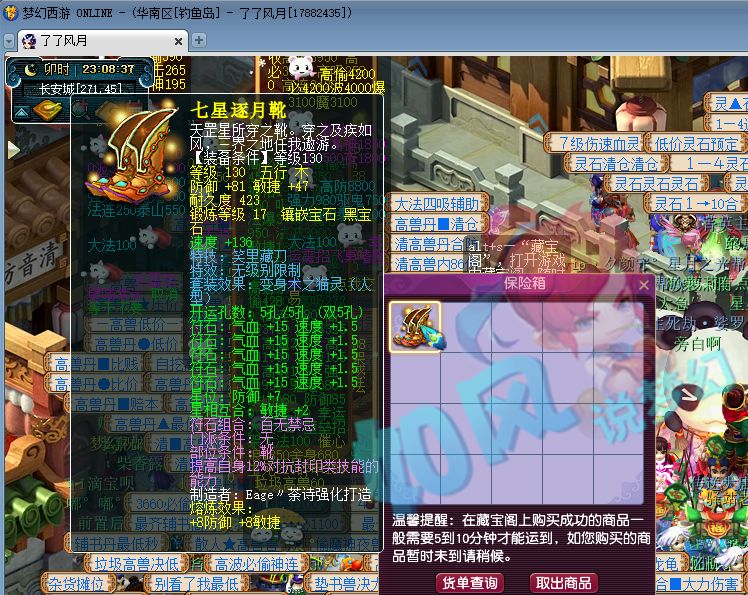The height and width of the screenshot is (595, 748).
Task: Click the 七星逐月靴 item title
Action: click(238, 110)
